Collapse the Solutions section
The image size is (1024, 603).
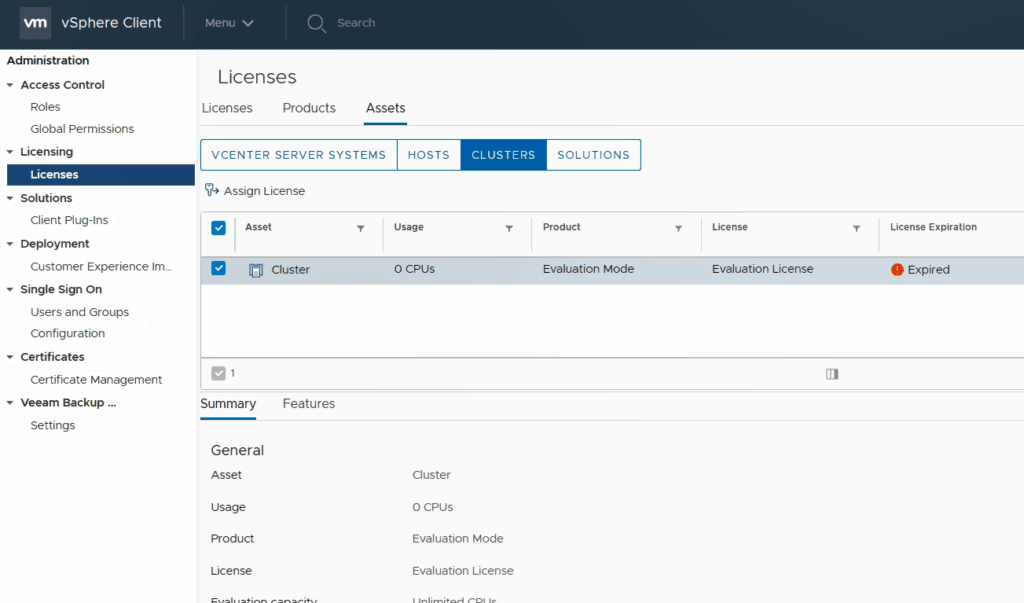pos(10,198)
